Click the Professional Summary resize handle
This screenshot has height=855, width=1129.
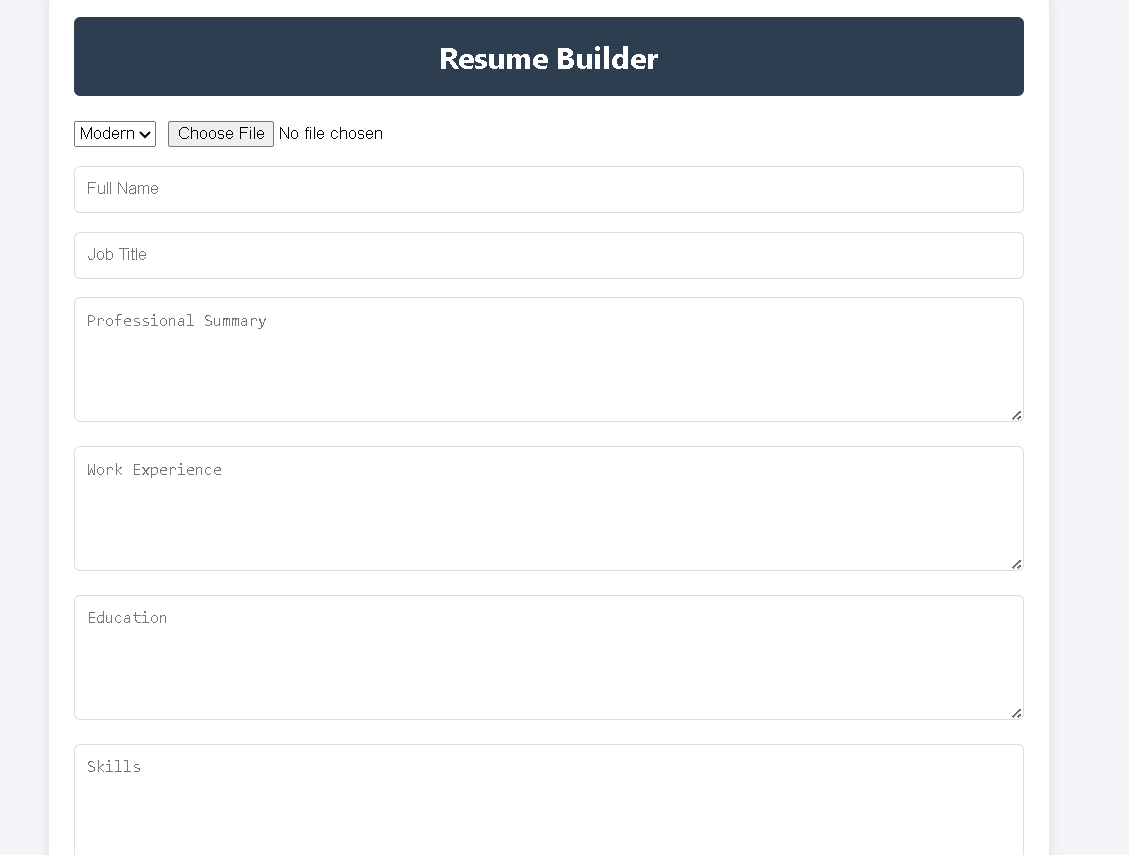1015,414
